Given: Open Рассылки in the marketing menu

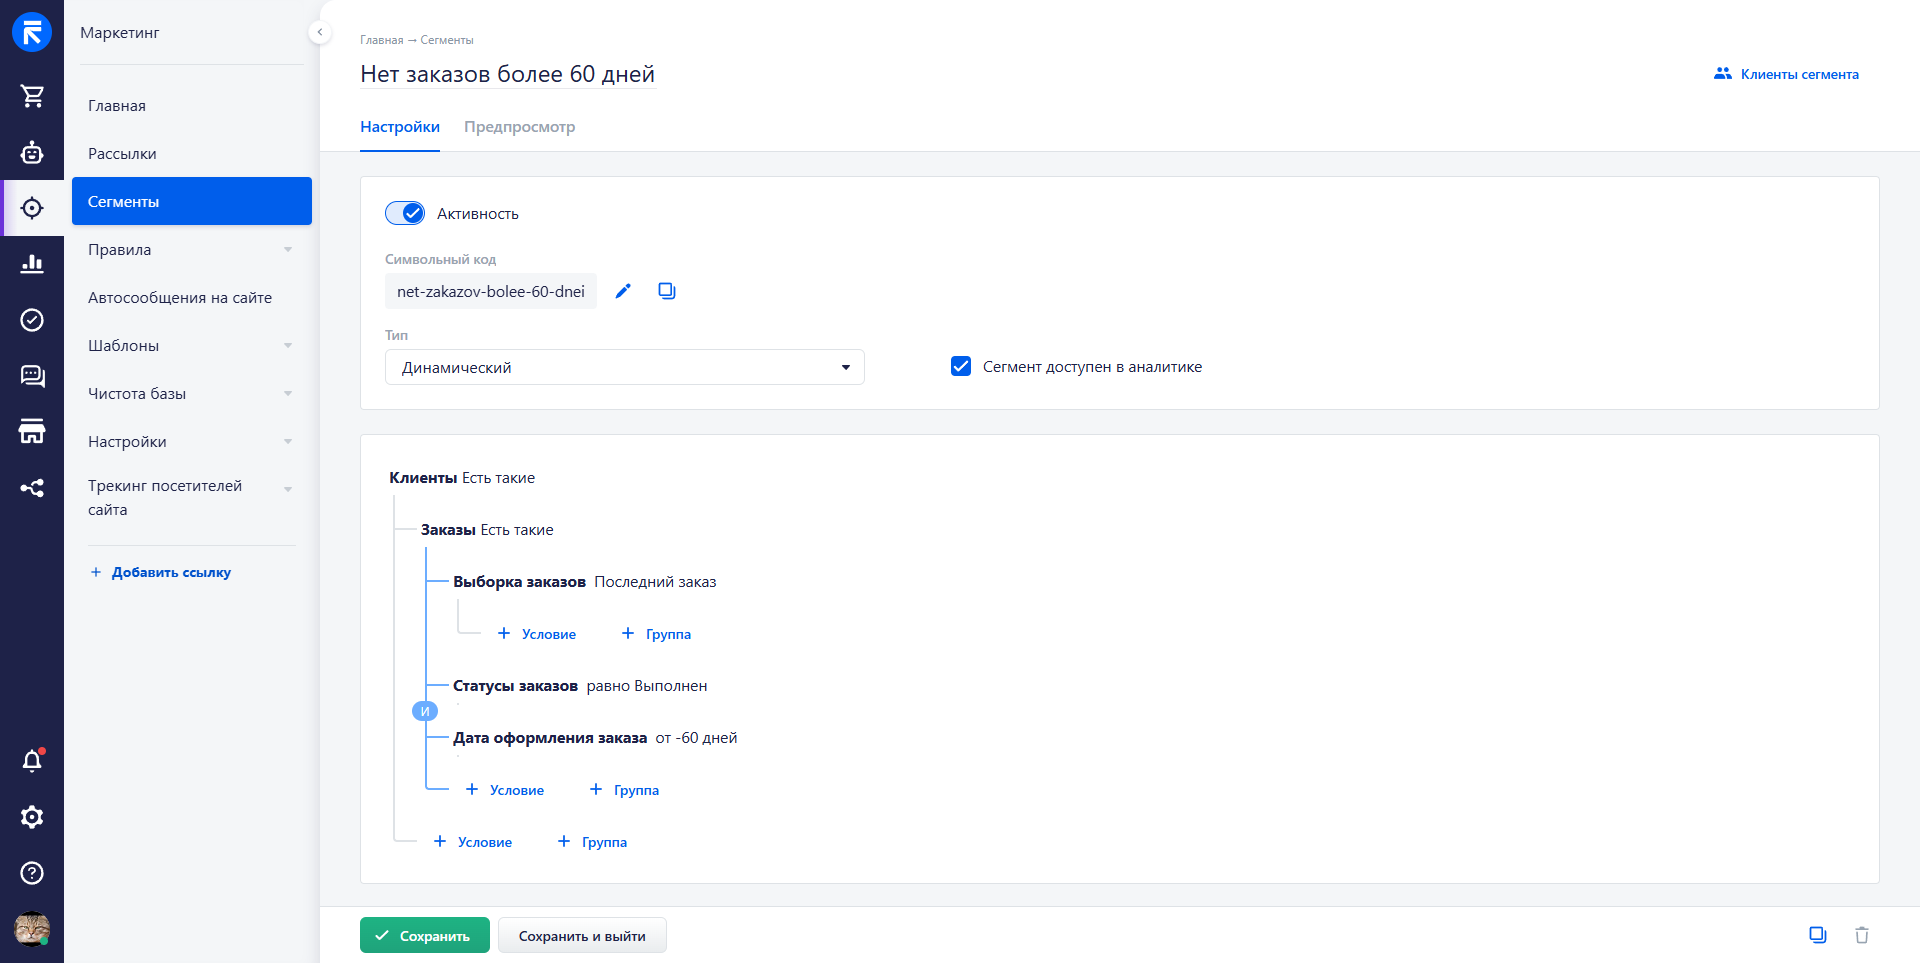Looking at the screenshot, I should 122,154.
